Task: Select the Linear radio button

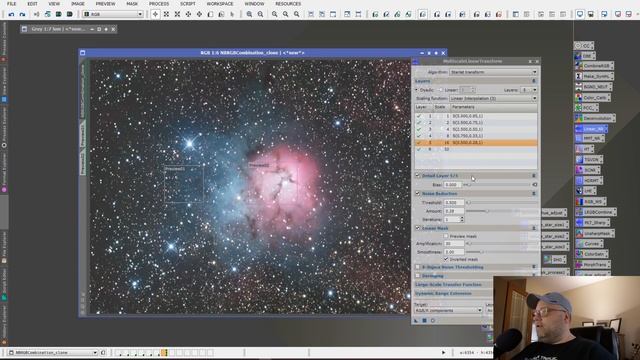Action: click(441, 90)
